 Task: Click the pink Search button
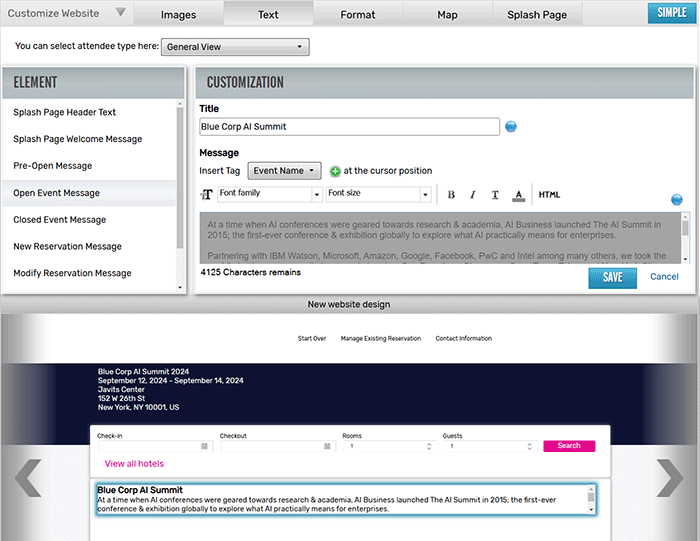(569, 446)
